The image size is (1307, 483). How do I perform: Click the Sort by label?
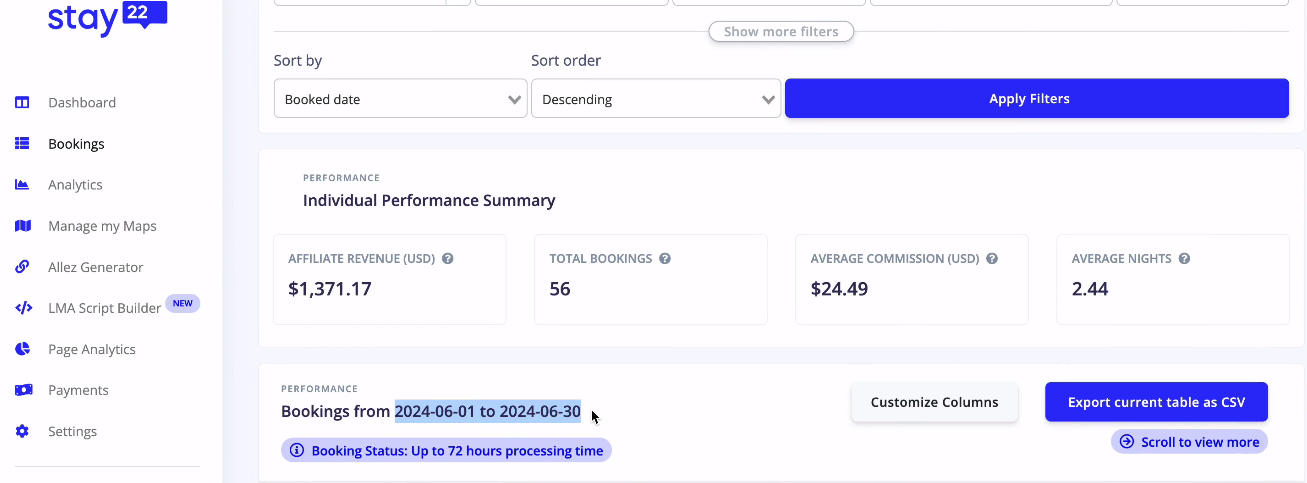pyautogui.click(x=298, y=61)
